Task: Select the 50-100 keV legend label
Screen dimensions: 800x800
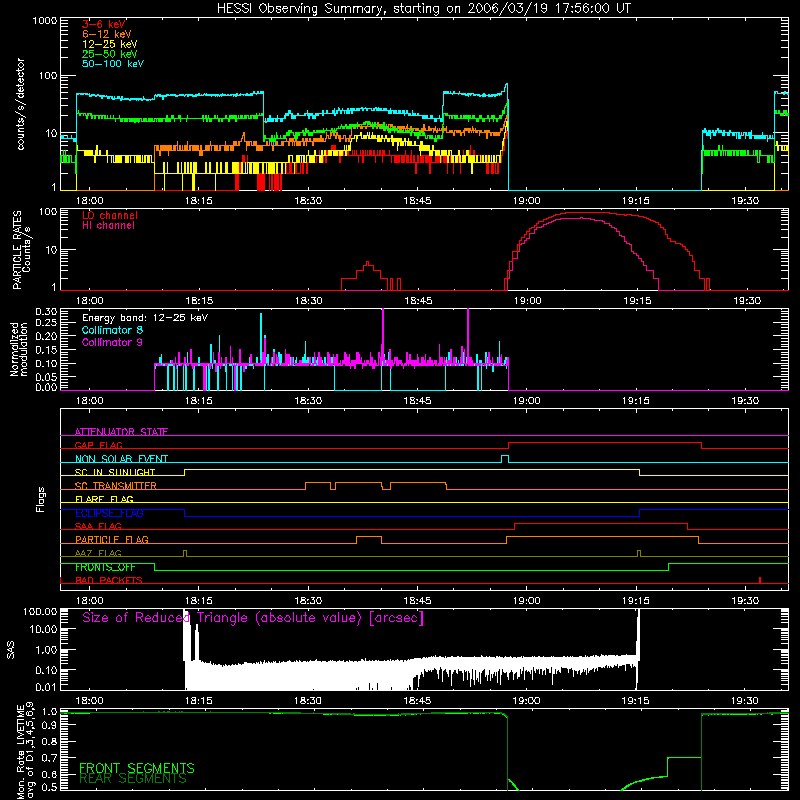Action: (x=113, y=64)
